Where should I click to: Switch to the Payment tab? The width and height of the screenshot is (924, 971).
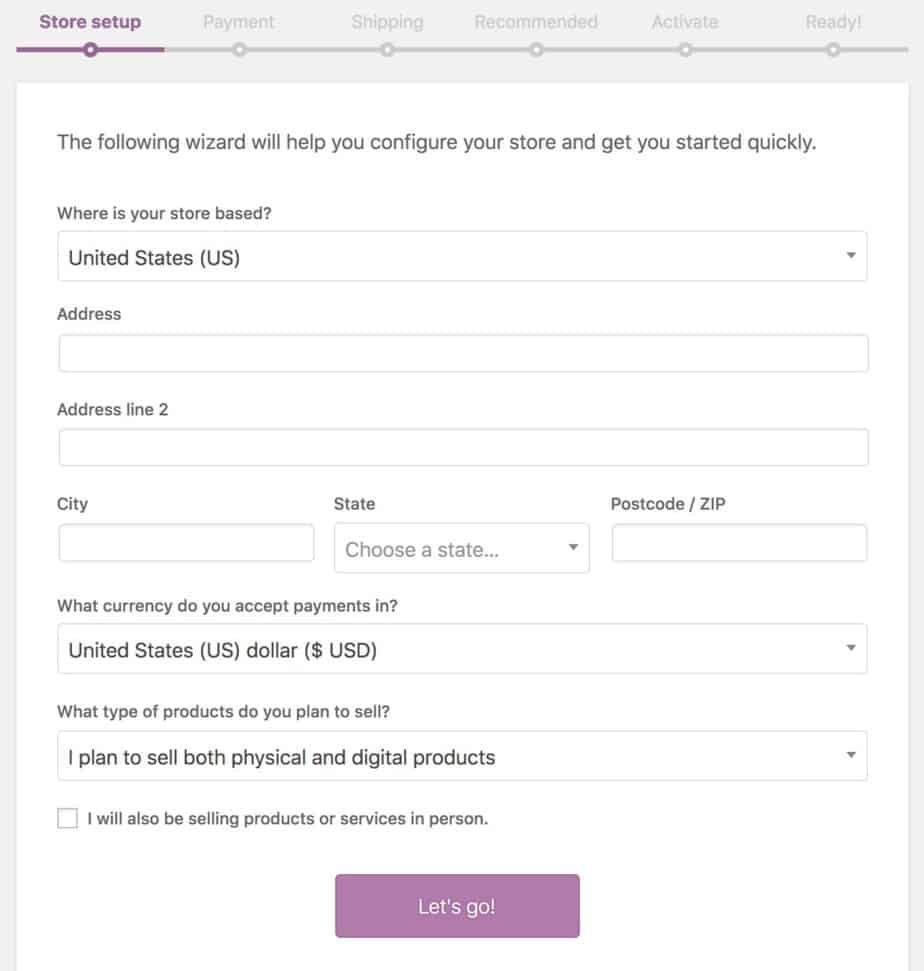point(239,21)
